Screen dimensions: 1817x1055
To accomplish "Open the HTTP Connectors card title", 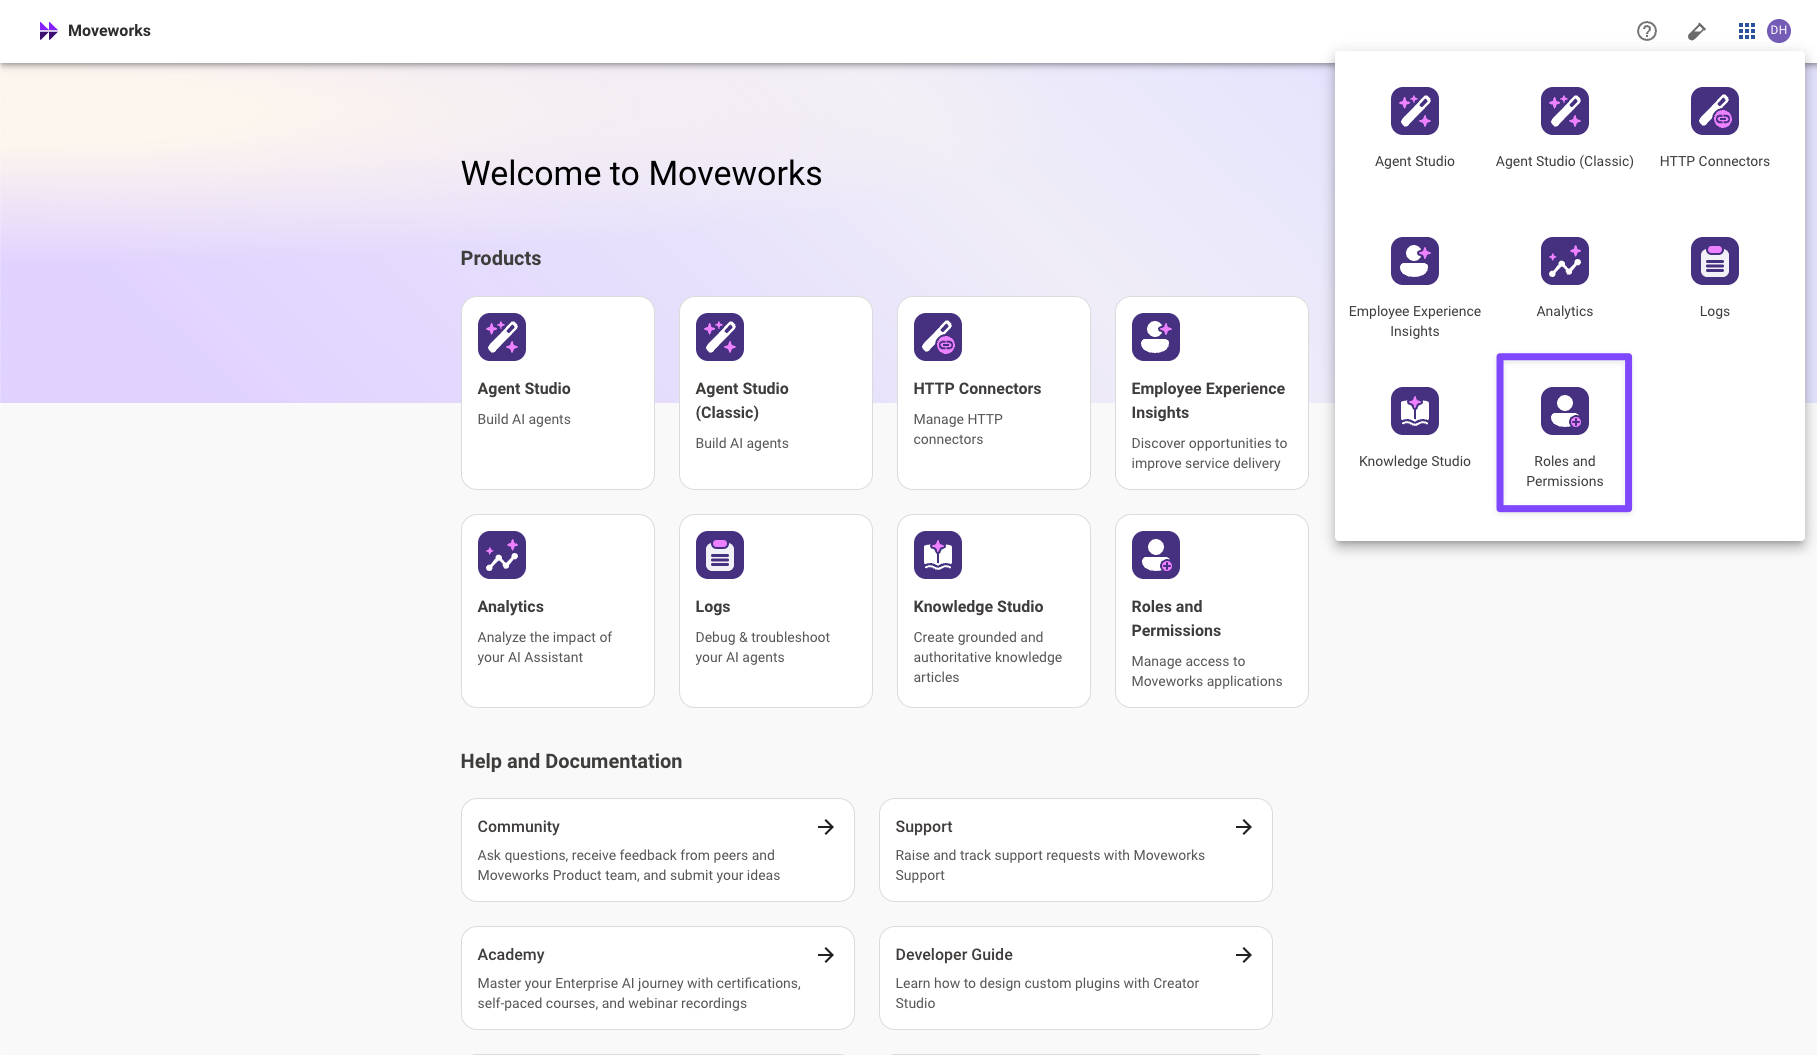I will (x=977, y=389).
